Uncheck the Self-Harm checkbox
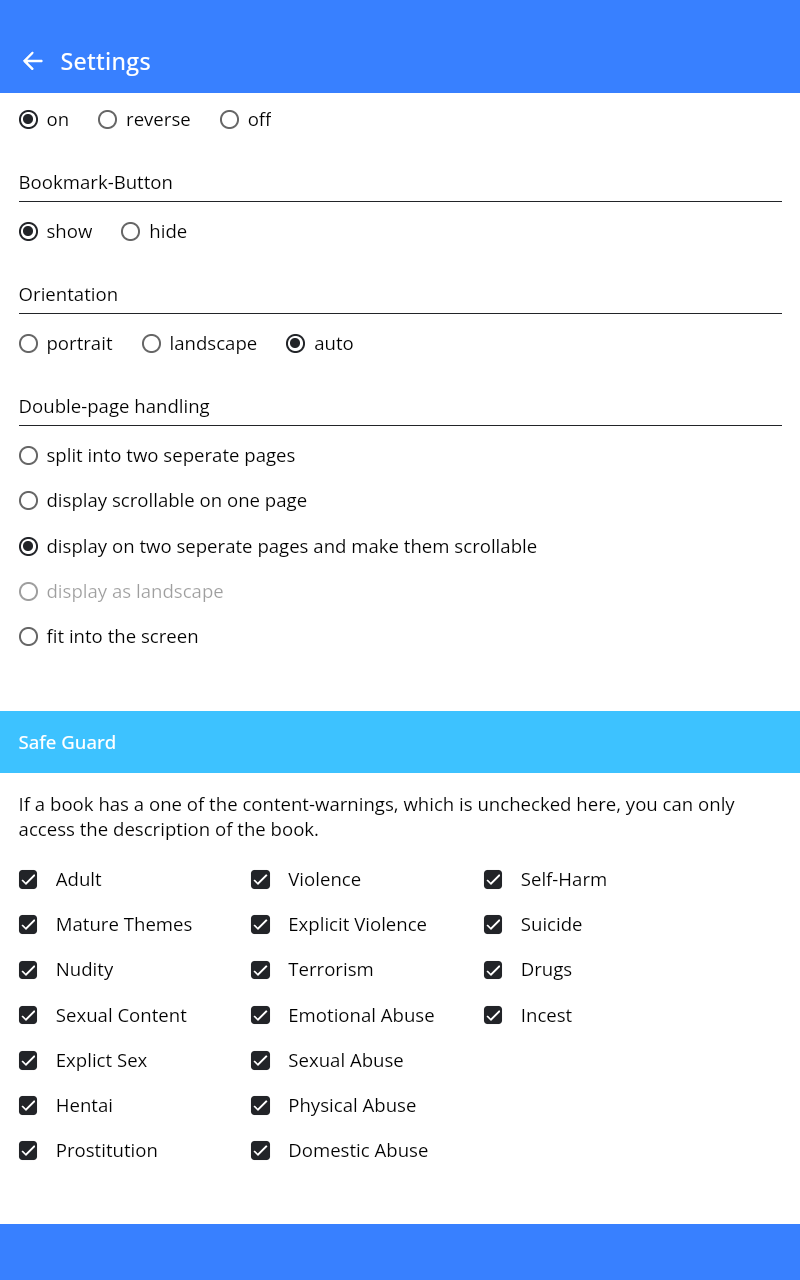Image resolution: width=800 pixels, height=1280 pixels. pos(493,880)
